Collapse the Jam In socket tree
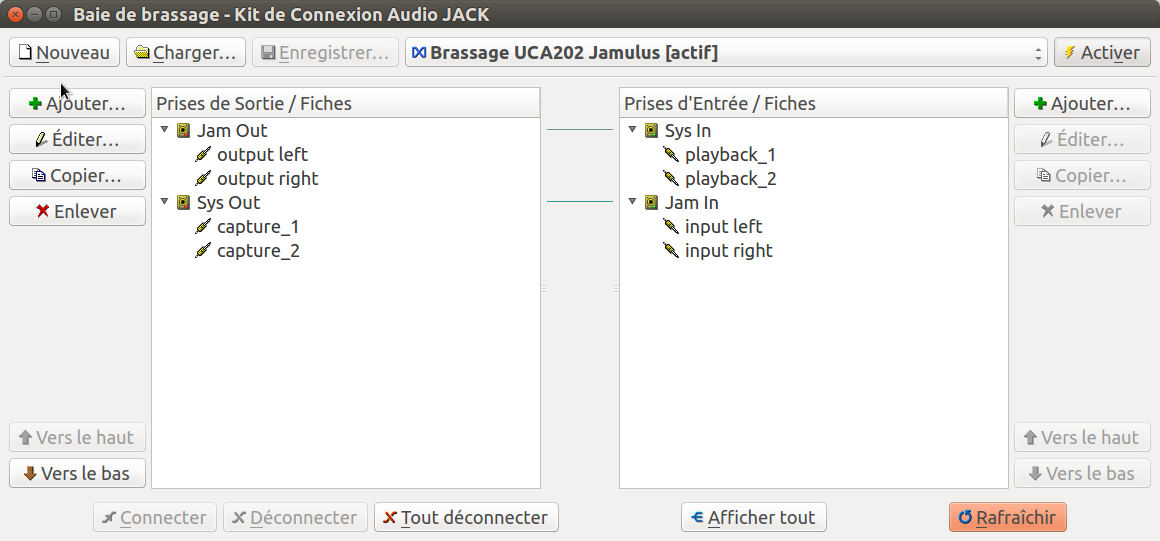 (633, 202)
